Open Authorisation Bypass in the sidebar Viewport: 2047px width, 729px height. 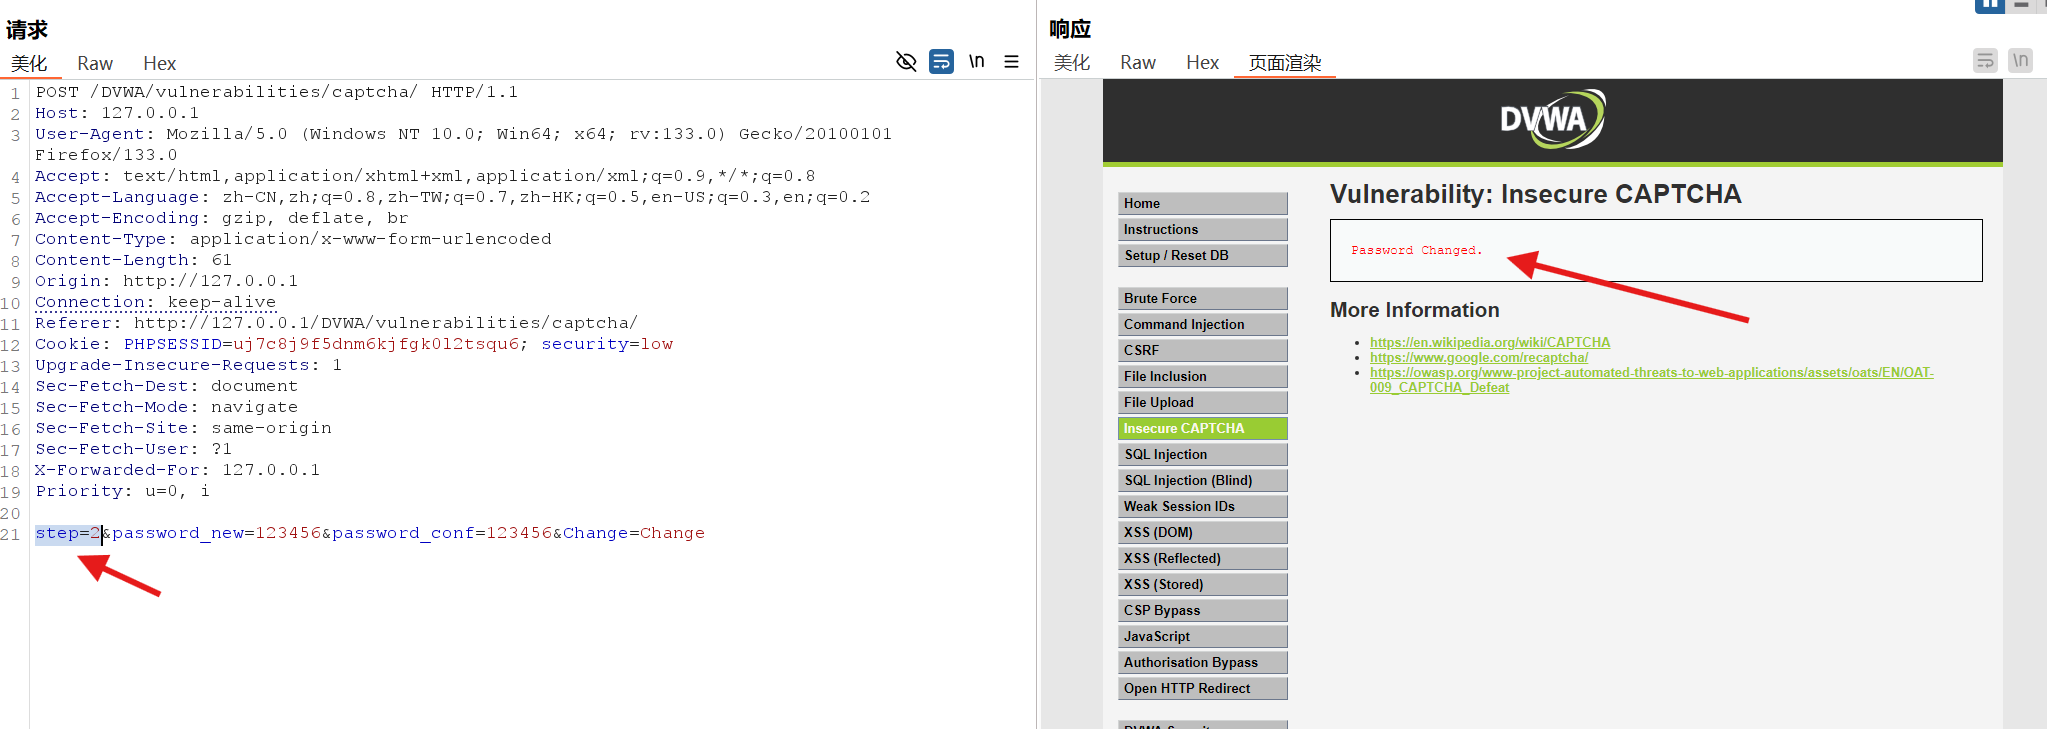point(1202,662)
